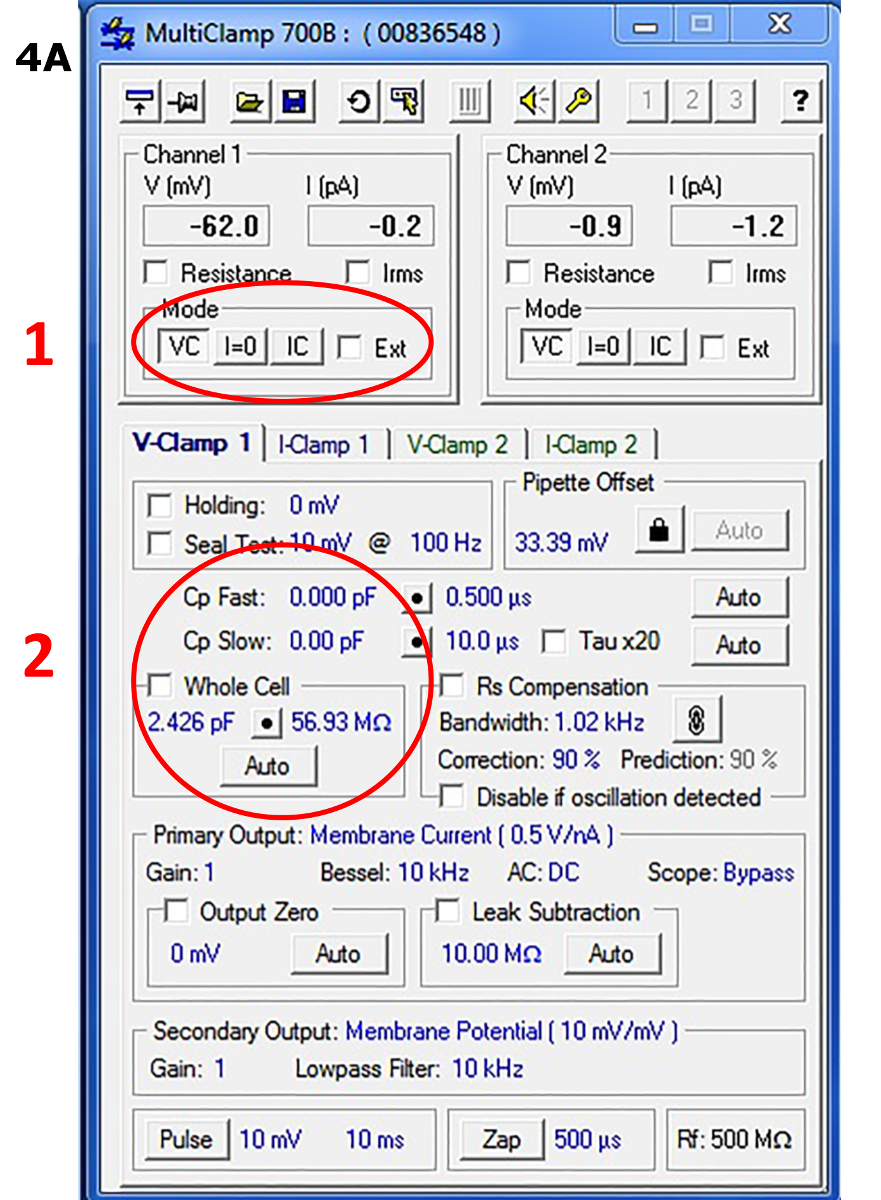
Task: Click the Zap button
Action: pyautogui.click(x=501, y=1139)
